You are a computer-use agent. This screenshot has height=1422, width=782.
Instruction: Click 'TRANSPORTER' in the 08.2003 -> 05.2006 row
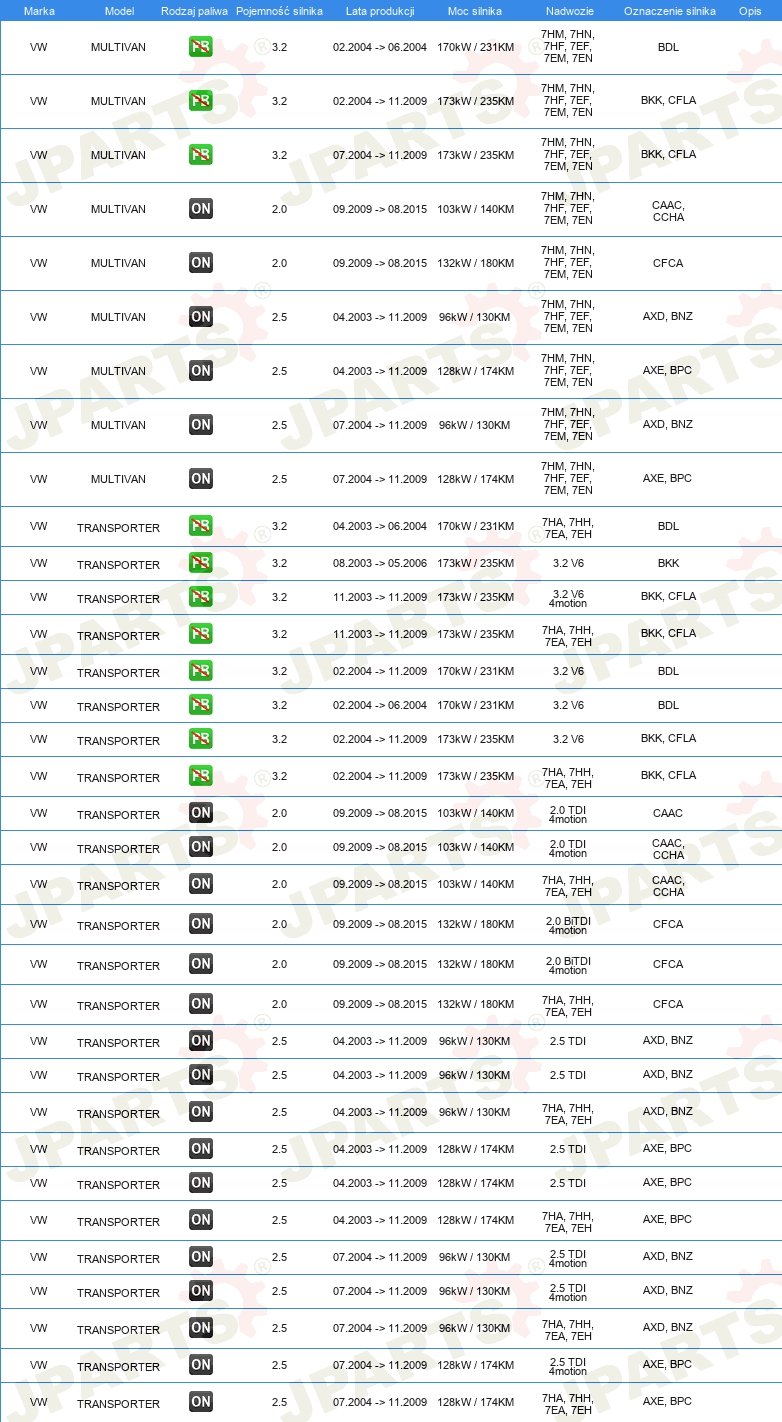118,565
